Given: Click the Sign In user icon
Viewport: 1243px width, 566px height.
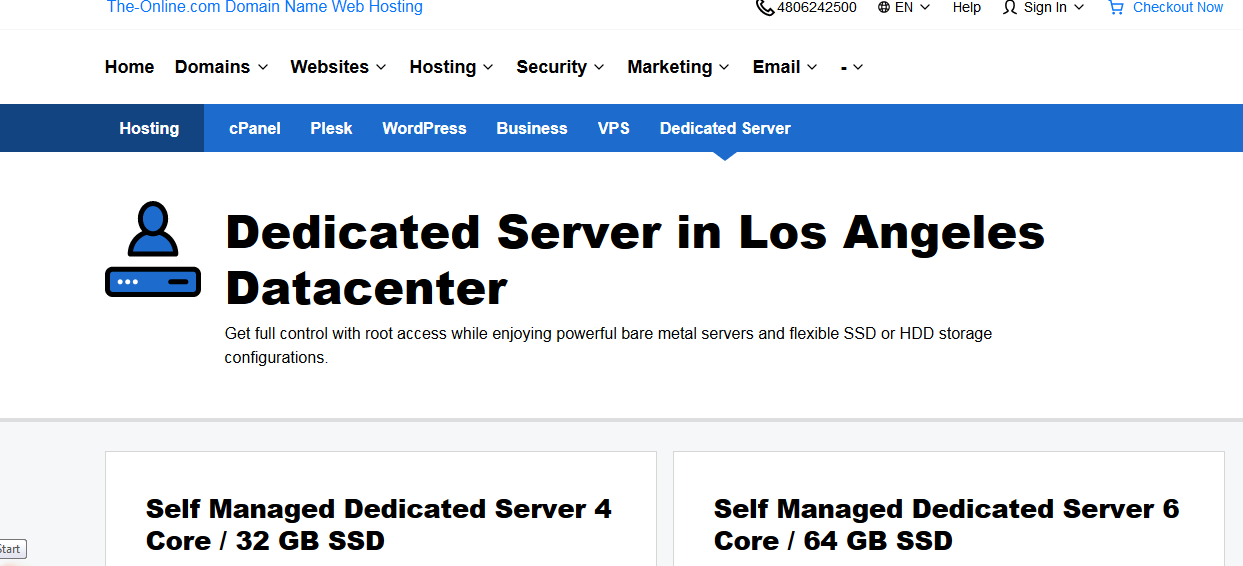Looking at the screenshot, I should tap(1010, 7).
